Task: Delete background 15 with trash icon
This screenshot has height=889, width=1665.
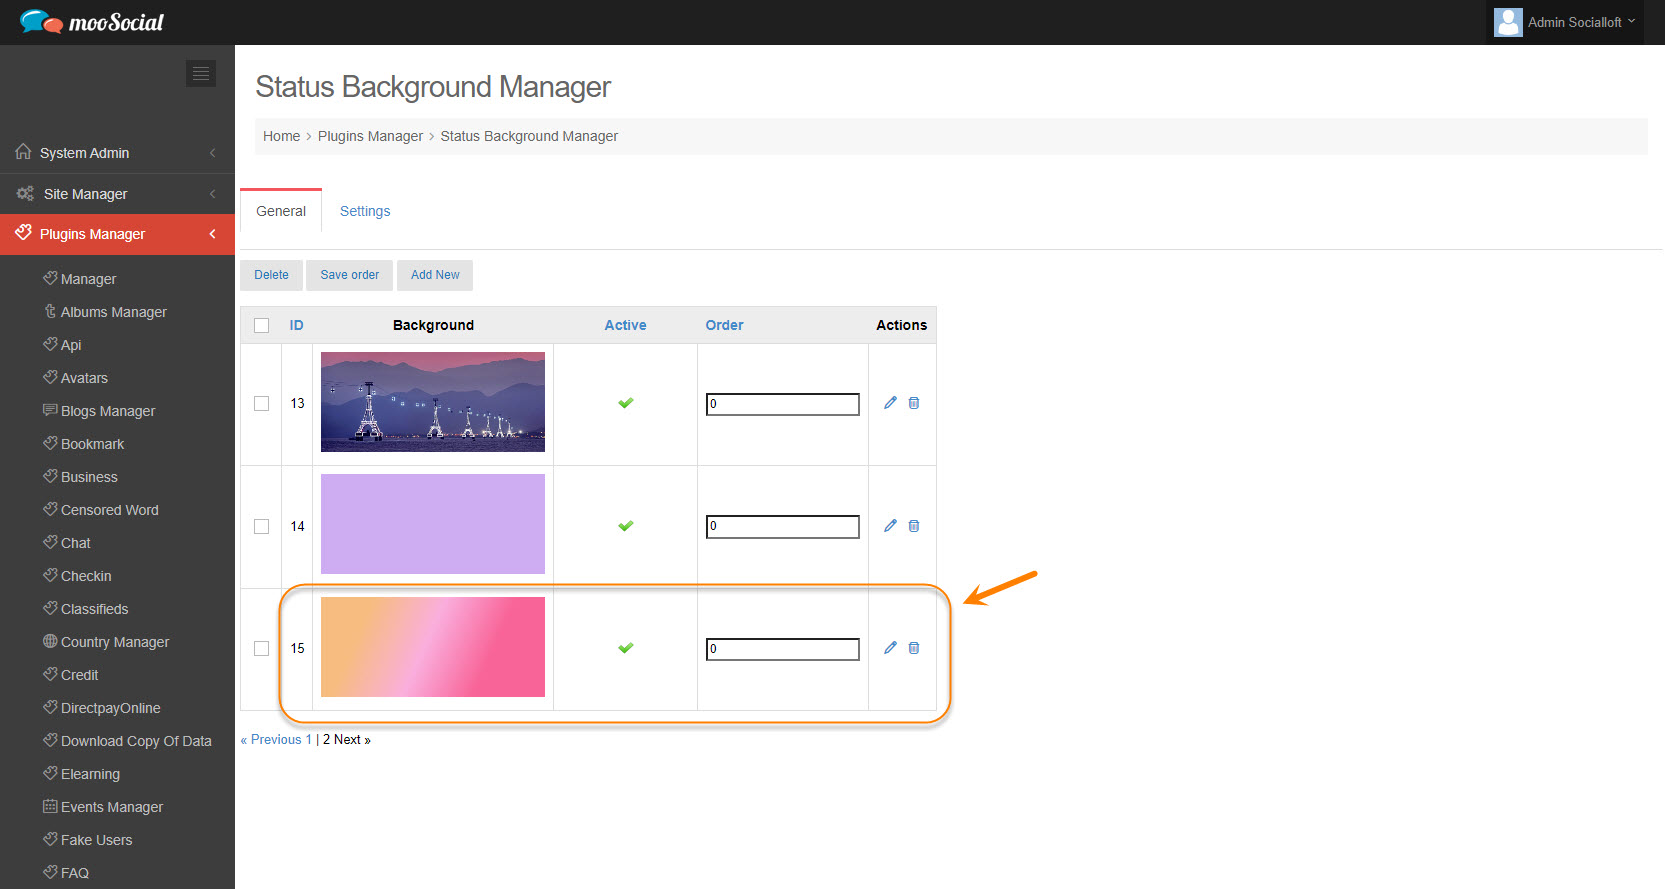Action: (914, 648)
